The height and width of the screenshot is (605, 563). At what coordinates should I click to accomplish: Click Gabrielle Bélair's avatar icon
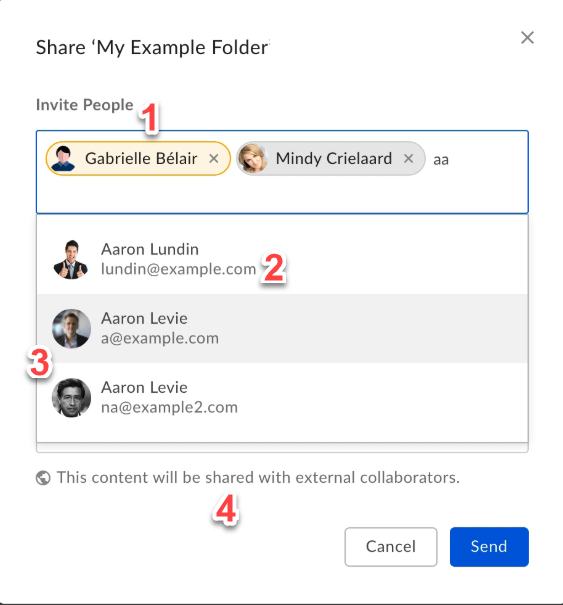click(63, 159)
